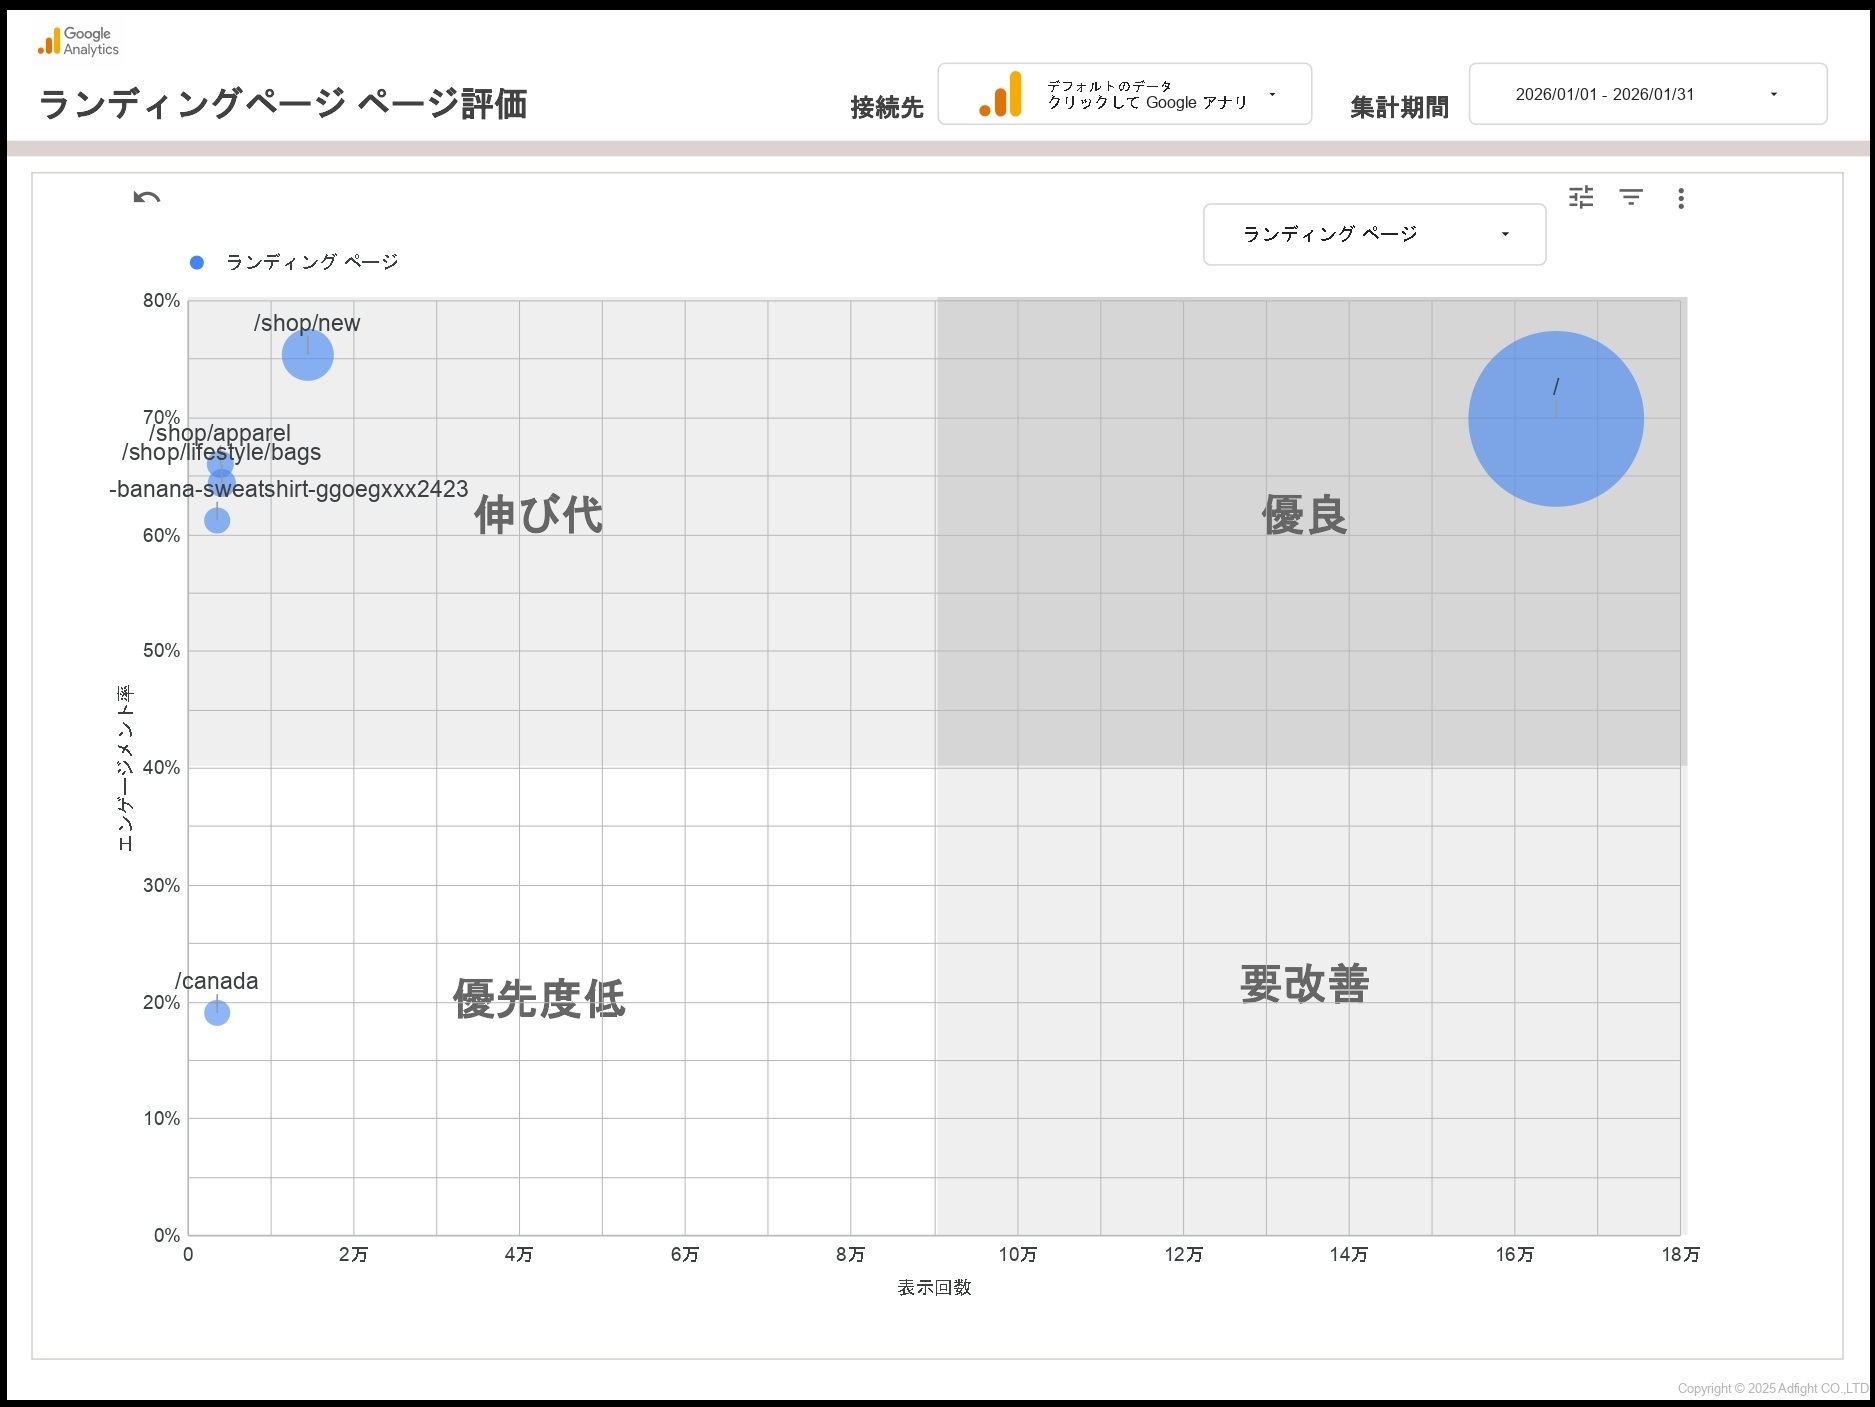The image size is (1875, 1407).
Task: Click the undo arrow icon above chart
Action: click(x=147, y=197)
